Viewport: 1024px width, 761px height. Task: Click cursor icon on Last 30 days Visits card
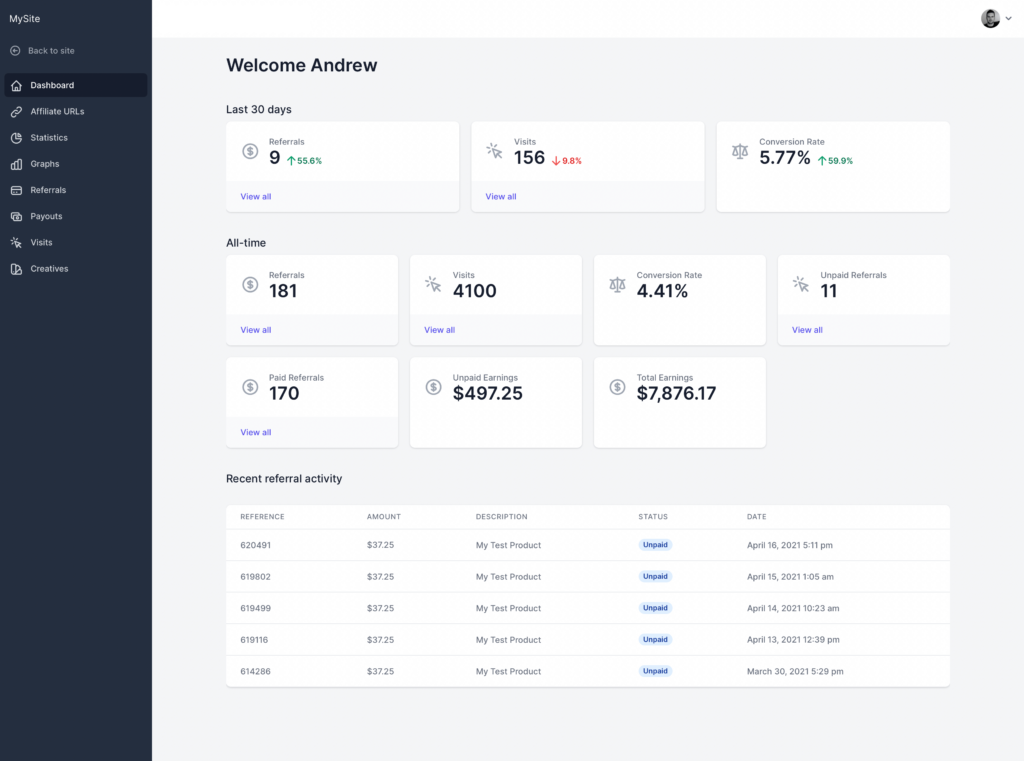[494, 151]
